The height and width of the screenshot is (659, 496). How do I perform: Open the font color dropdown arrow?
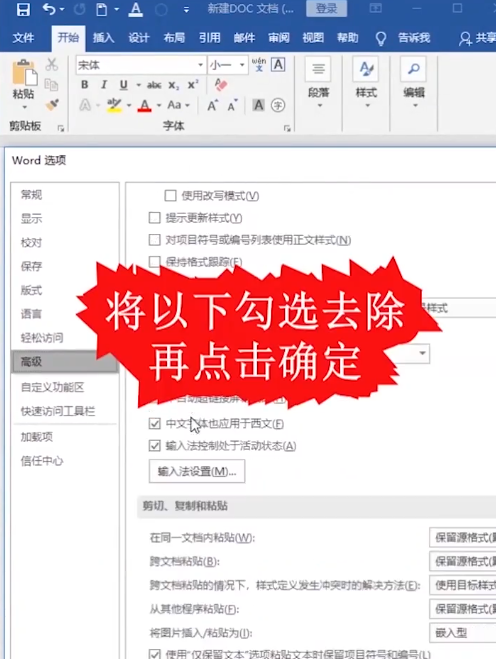pos(159,105)
